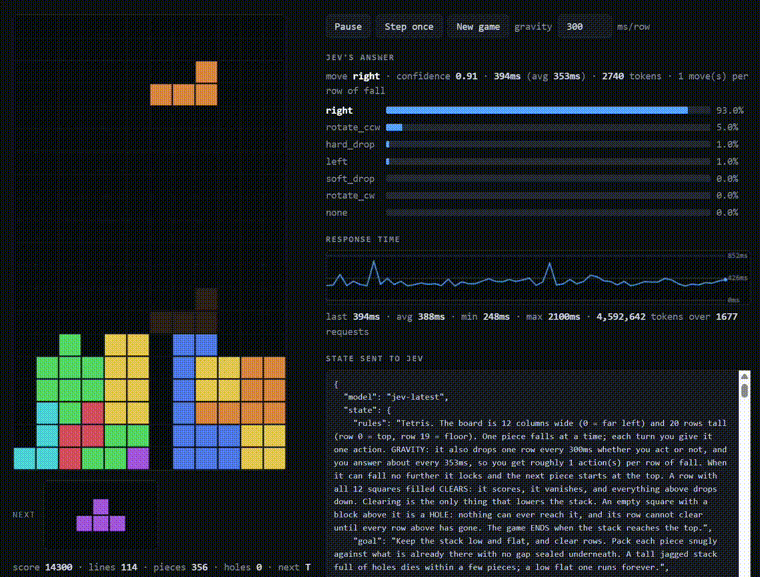Screen dimensions: 760x577
Task: Click the '"model": "jev-latest"' line
Action: 396,397
